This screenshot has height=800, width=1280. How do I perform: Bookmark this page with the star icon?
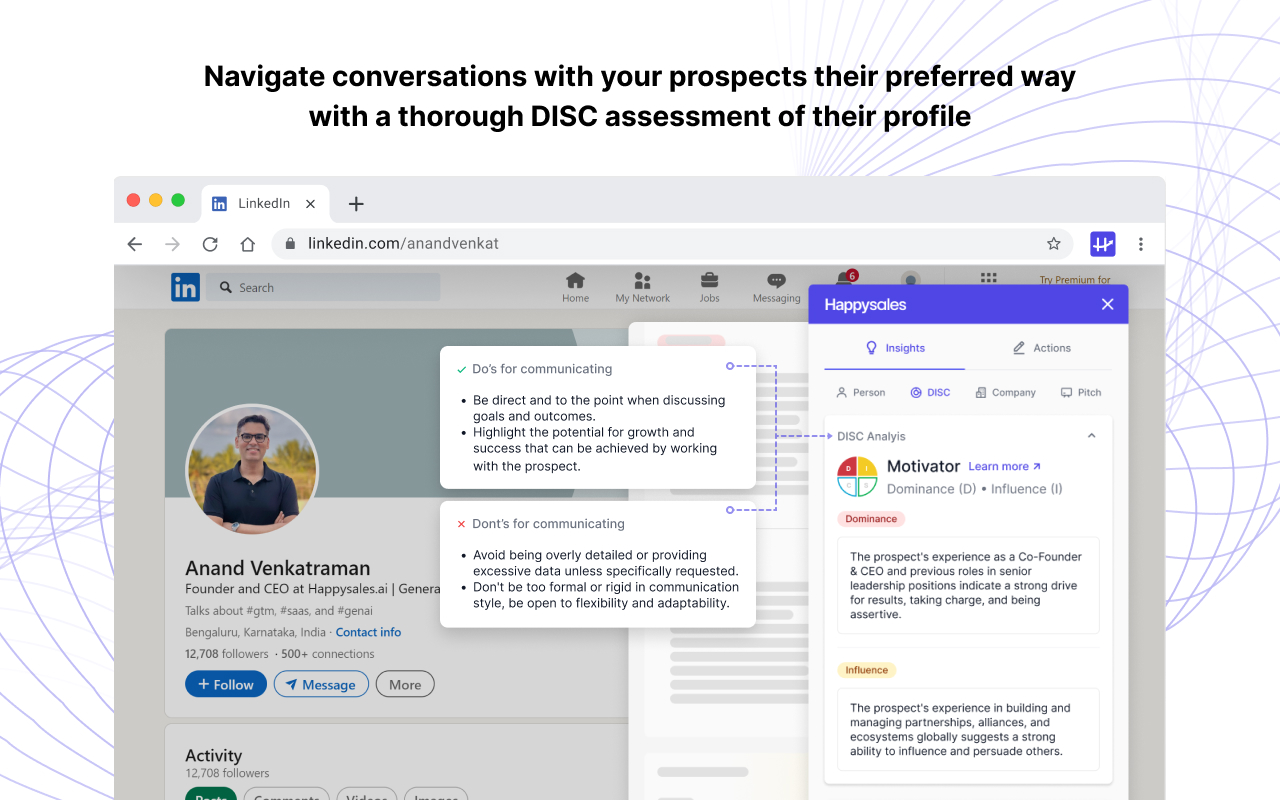[x=1053, y=244]
